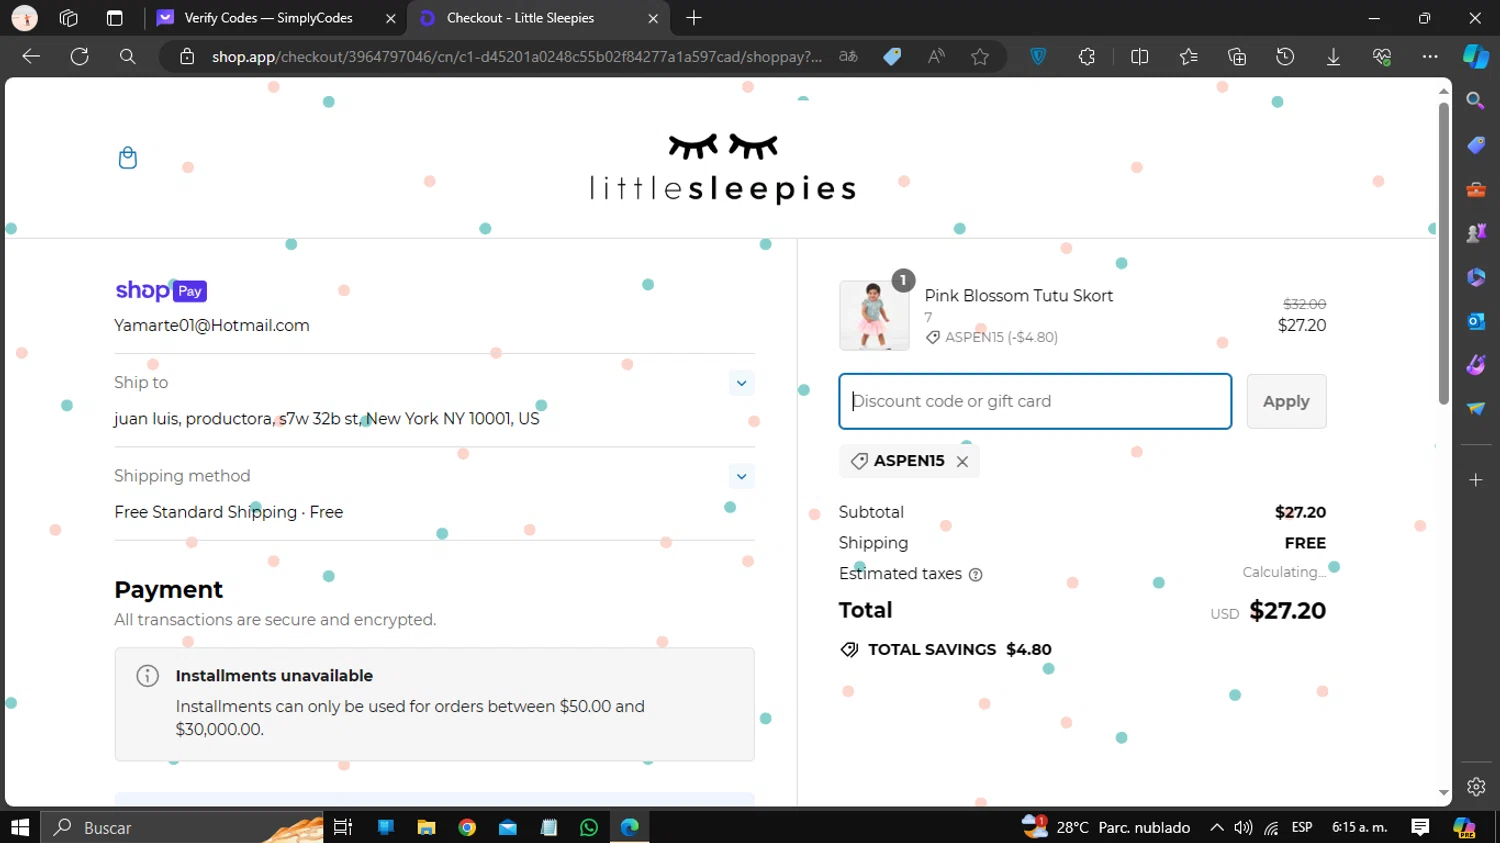Viewport: 1500px width, 843px height.
Task: Open Downloads panel
Action: pos(1333,57)
